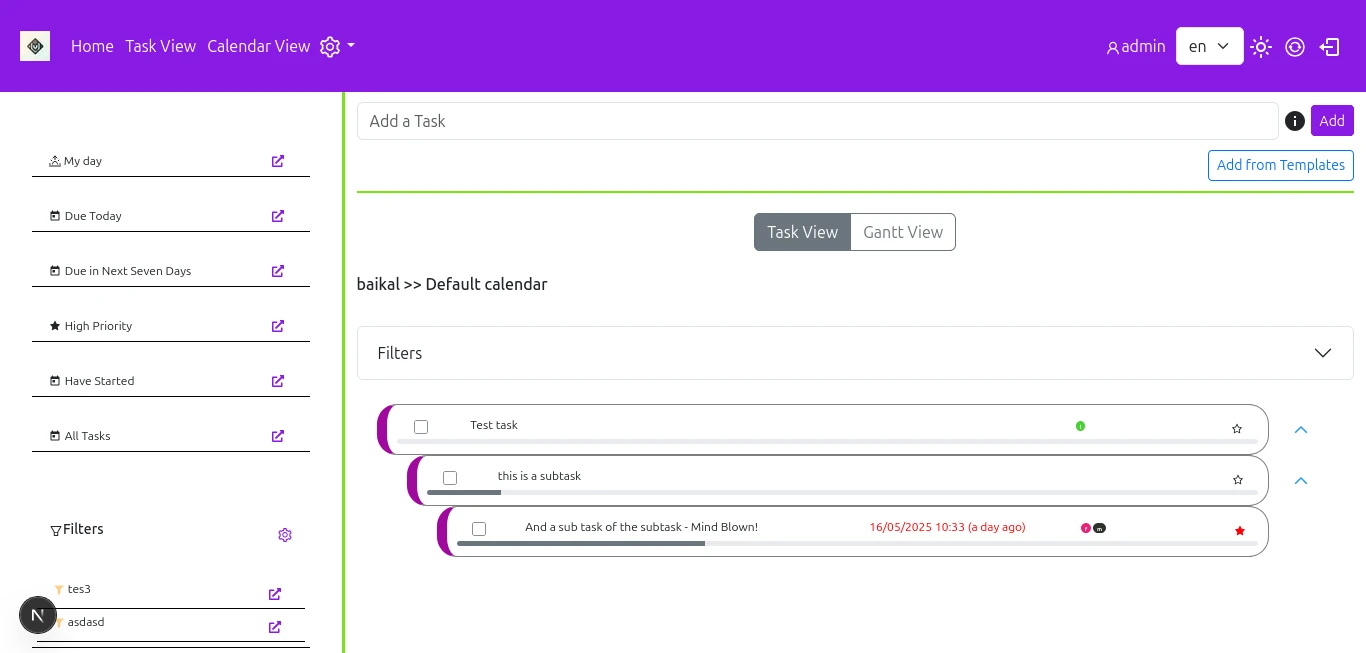Viewport: 1366px width, 653px height.
Task: Open Calendar View from navbar
Action: [259, 46]
